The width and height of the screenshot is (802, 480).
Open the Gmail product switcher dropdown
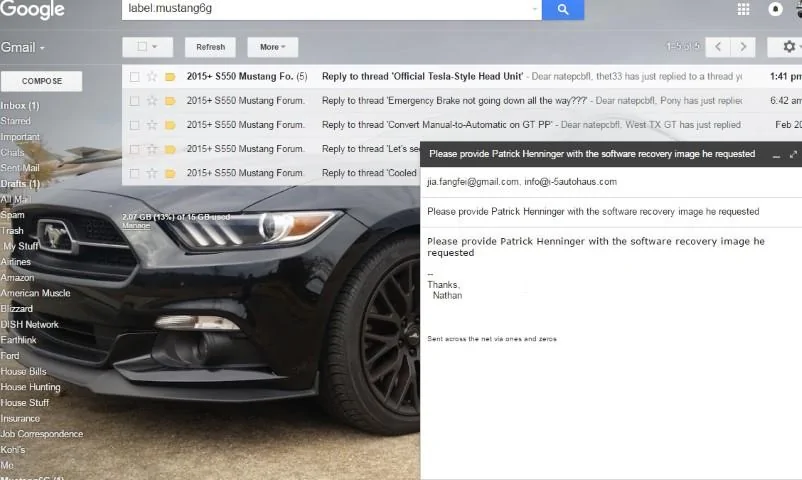[23, 48]
